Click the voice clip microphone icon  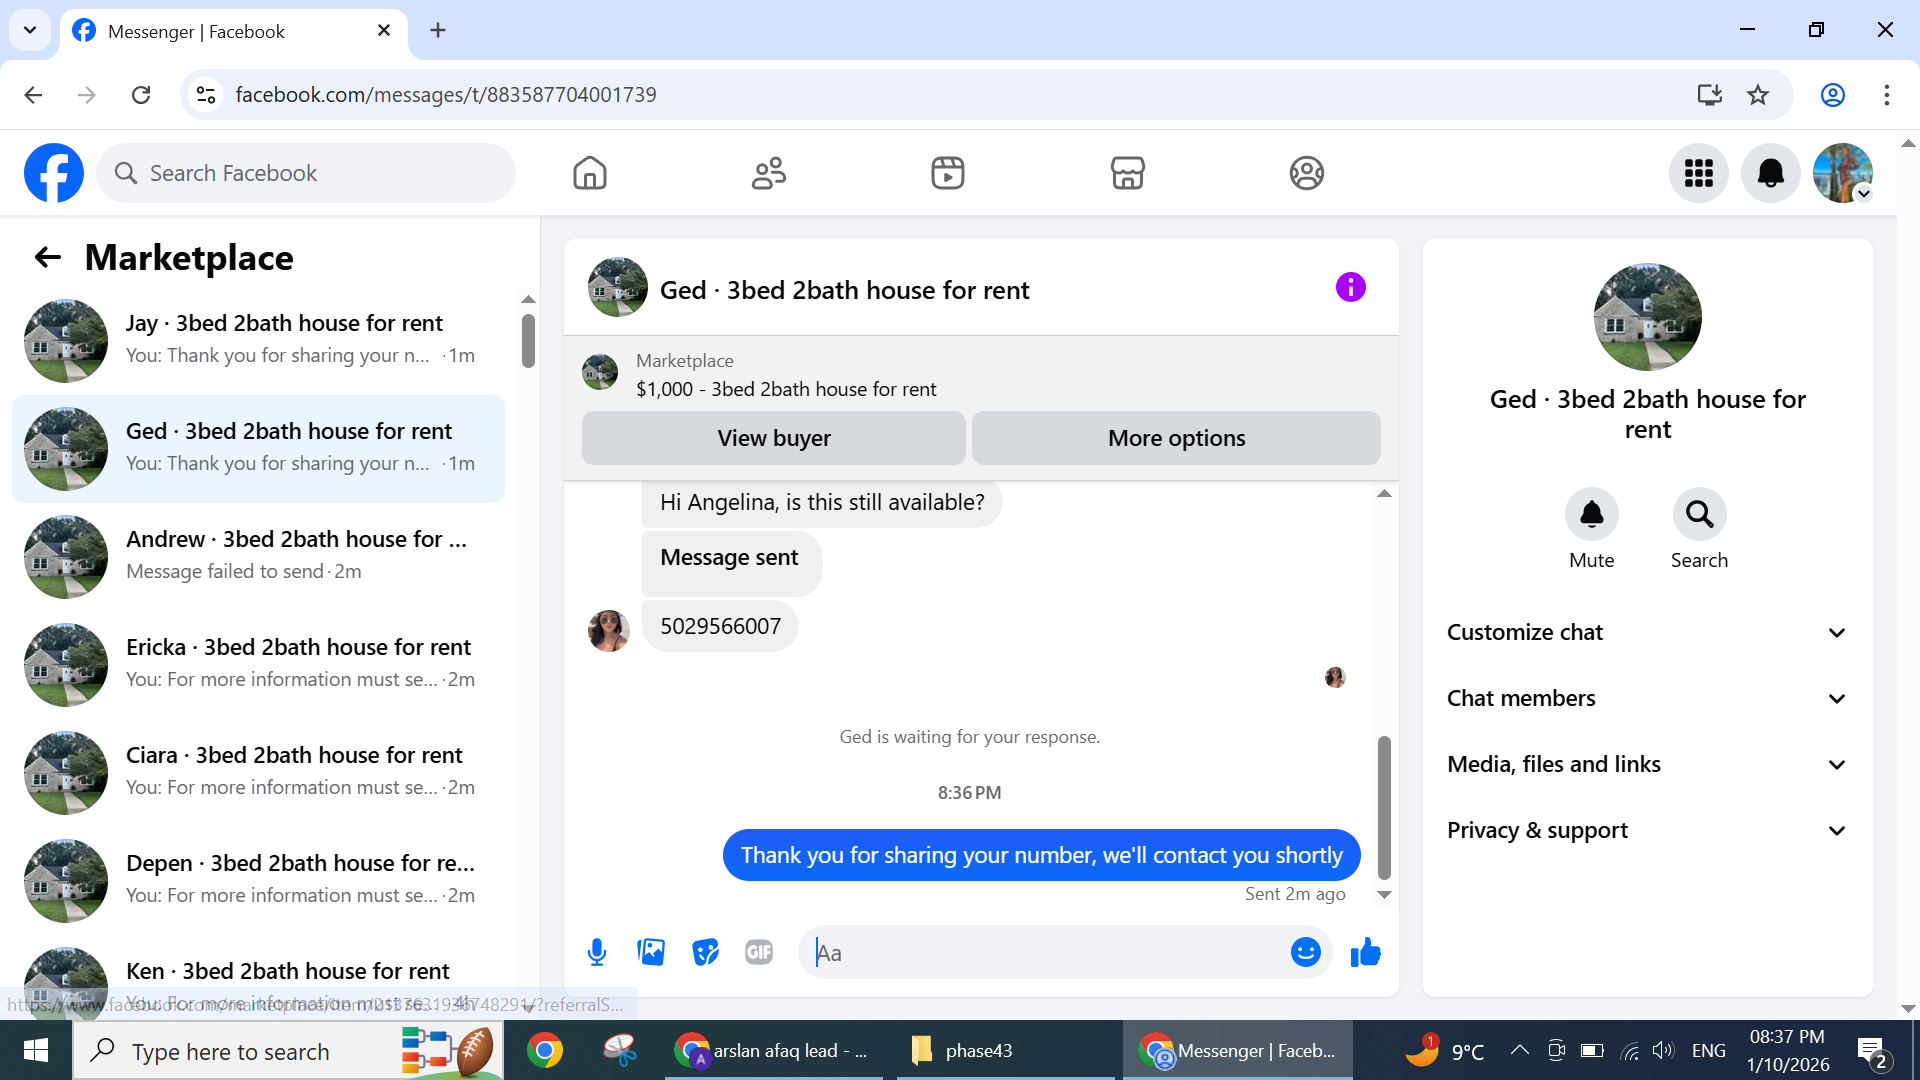pyautogui.click(x=597, y=952)
